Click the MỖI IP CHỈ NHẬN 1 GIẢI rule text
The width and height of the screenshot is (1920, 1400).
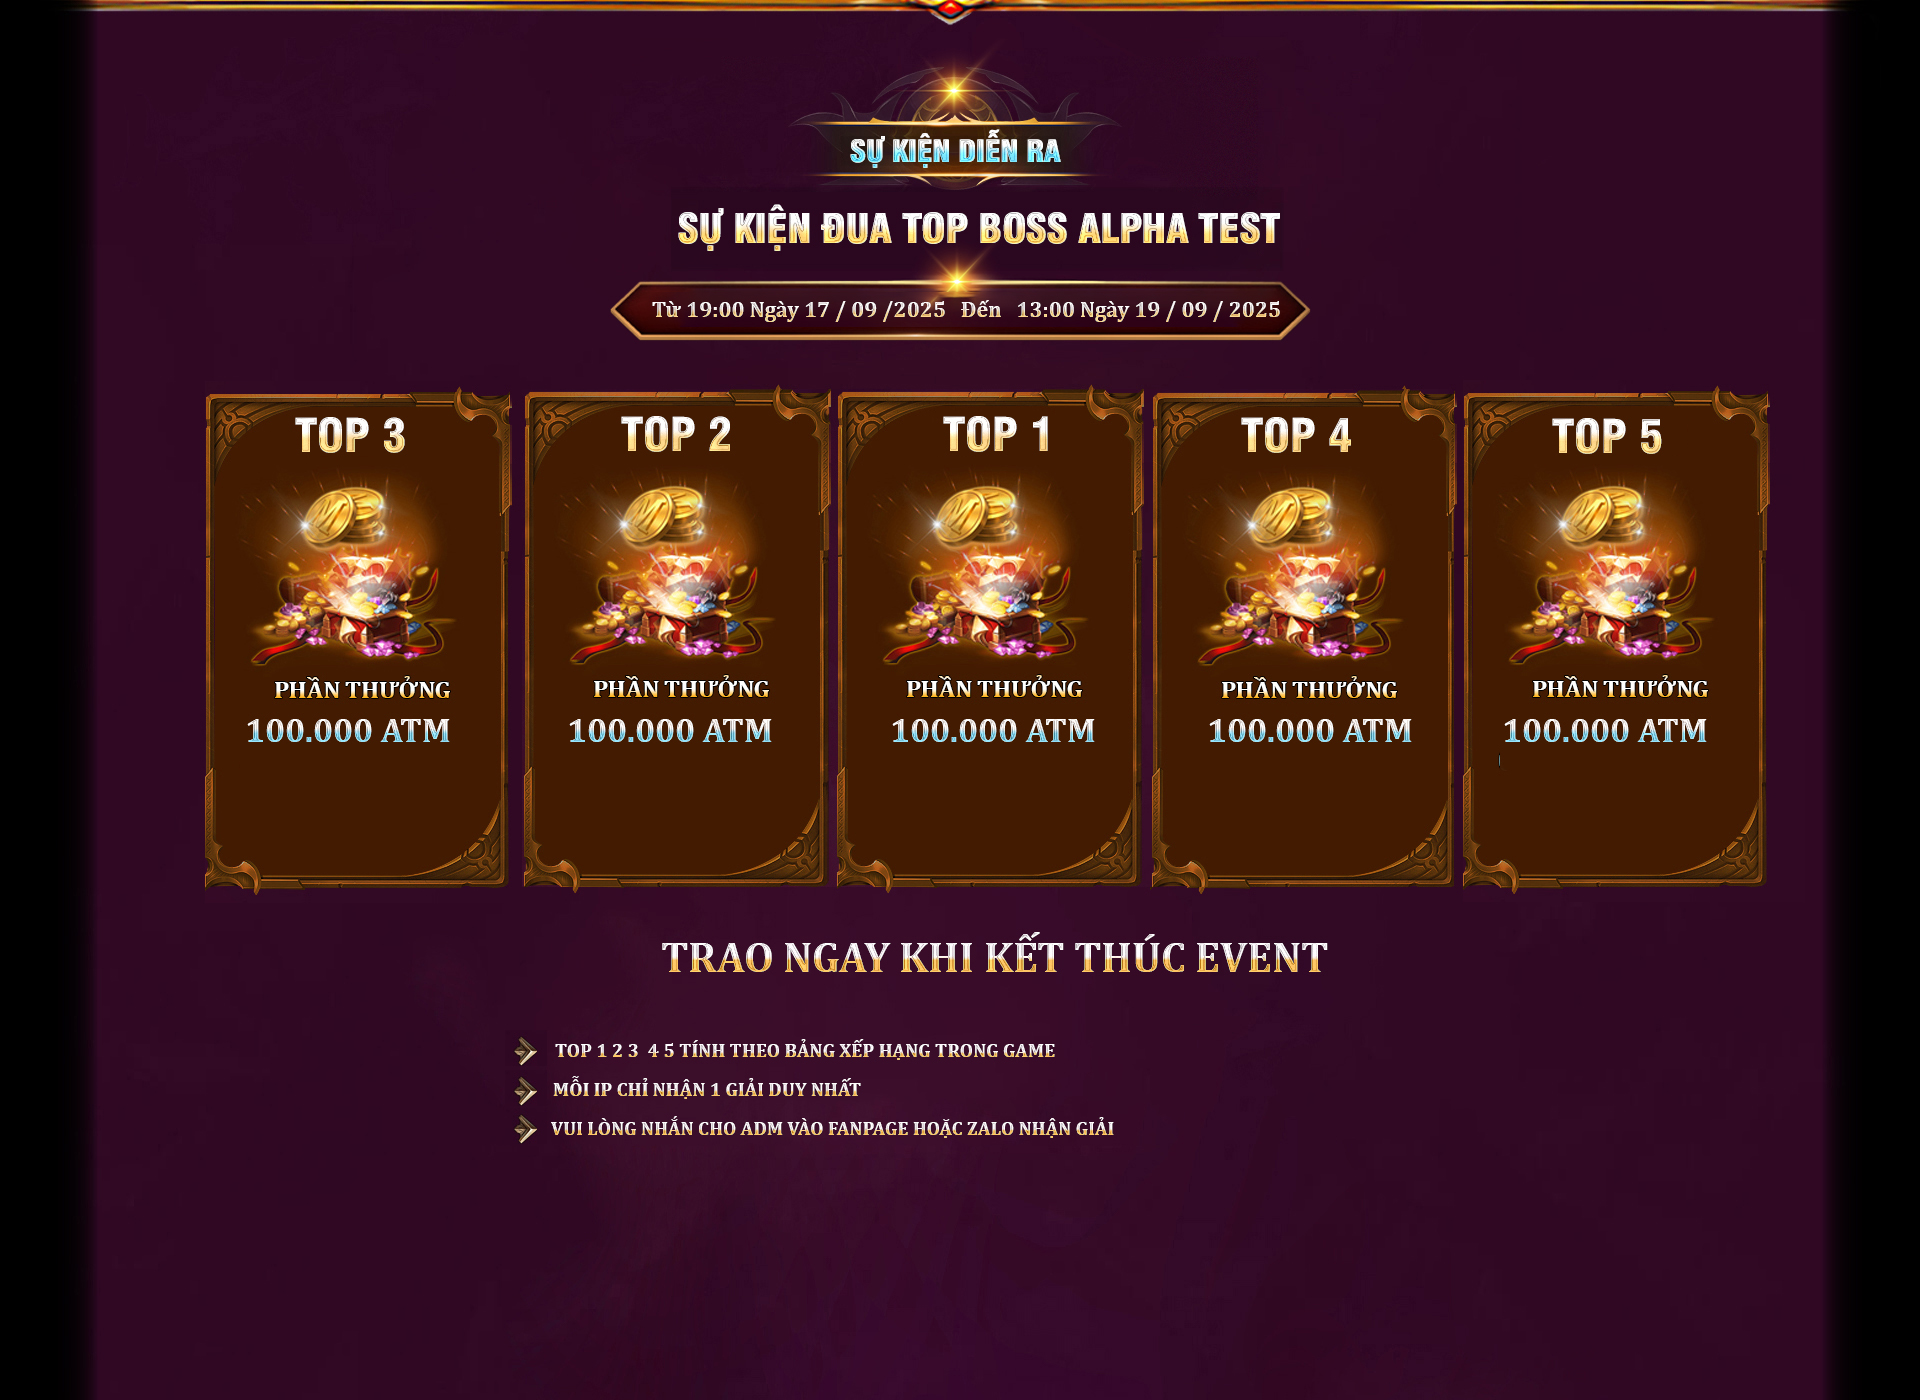click(707, 1089)
